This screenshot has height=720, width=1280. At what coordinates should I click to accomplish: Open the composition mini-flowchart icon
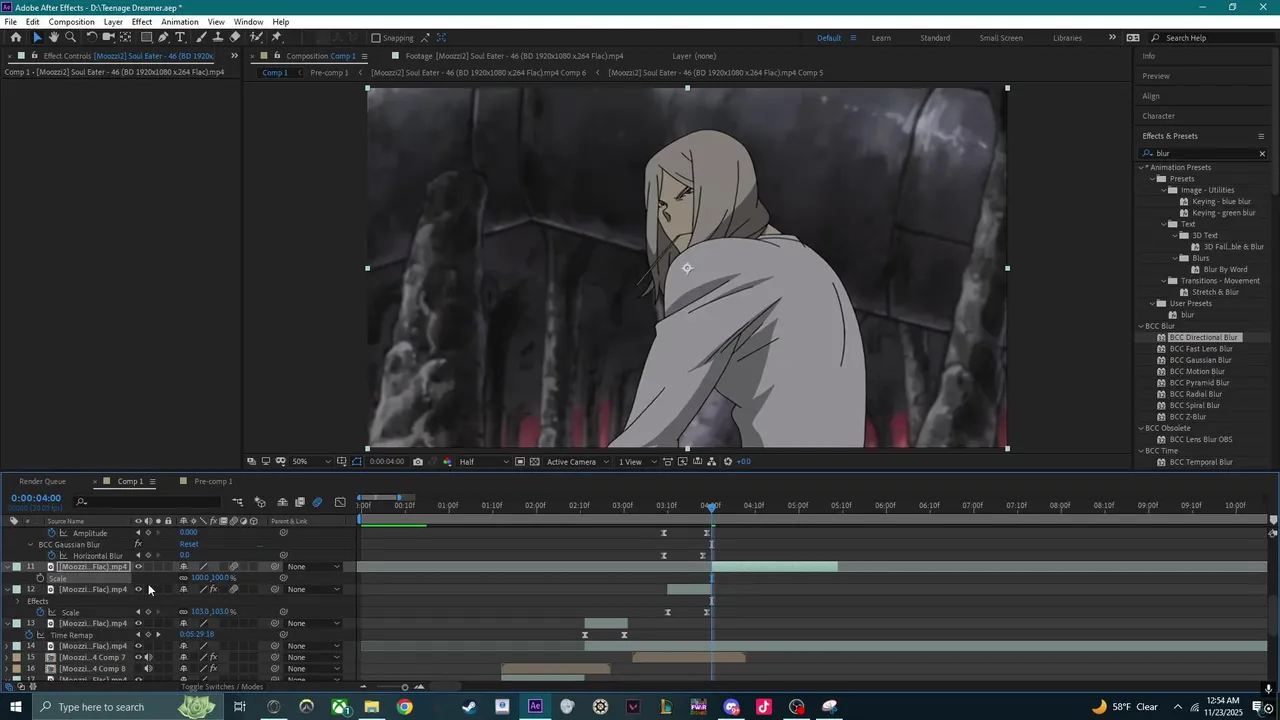[x=238, y=502]
